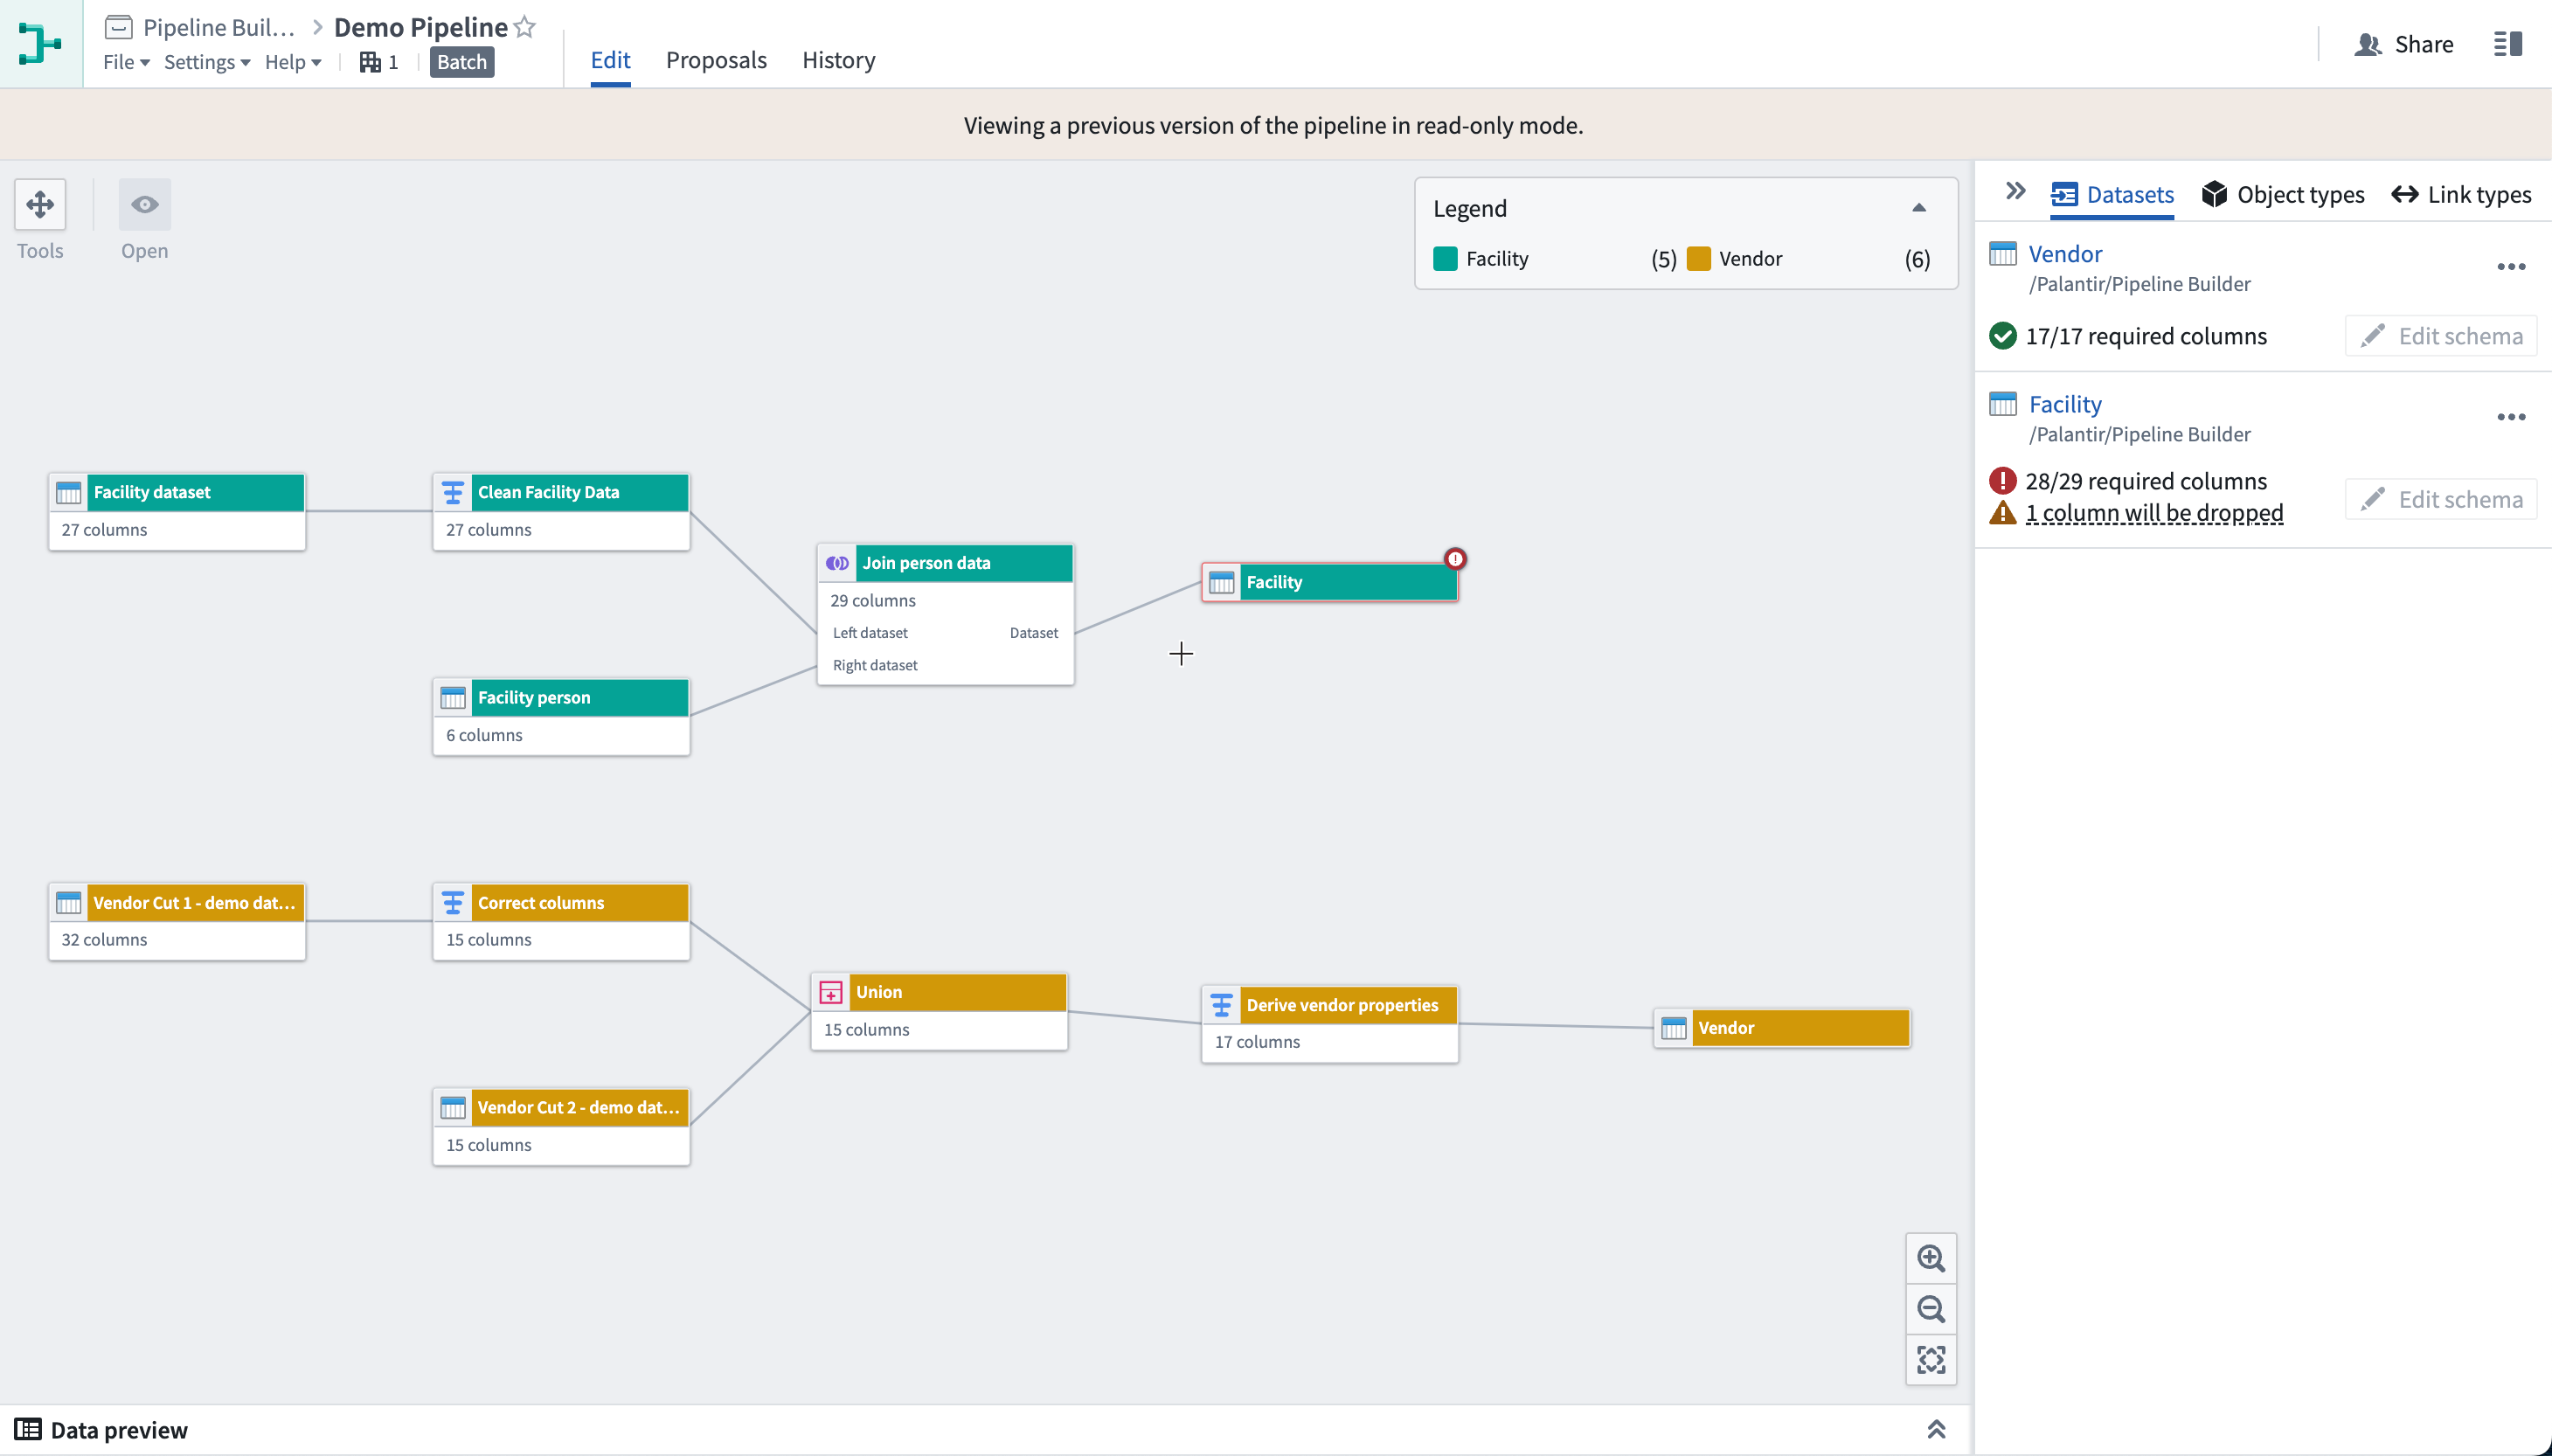
Task: Select the Datasets tab
Action: [2112, 194]
